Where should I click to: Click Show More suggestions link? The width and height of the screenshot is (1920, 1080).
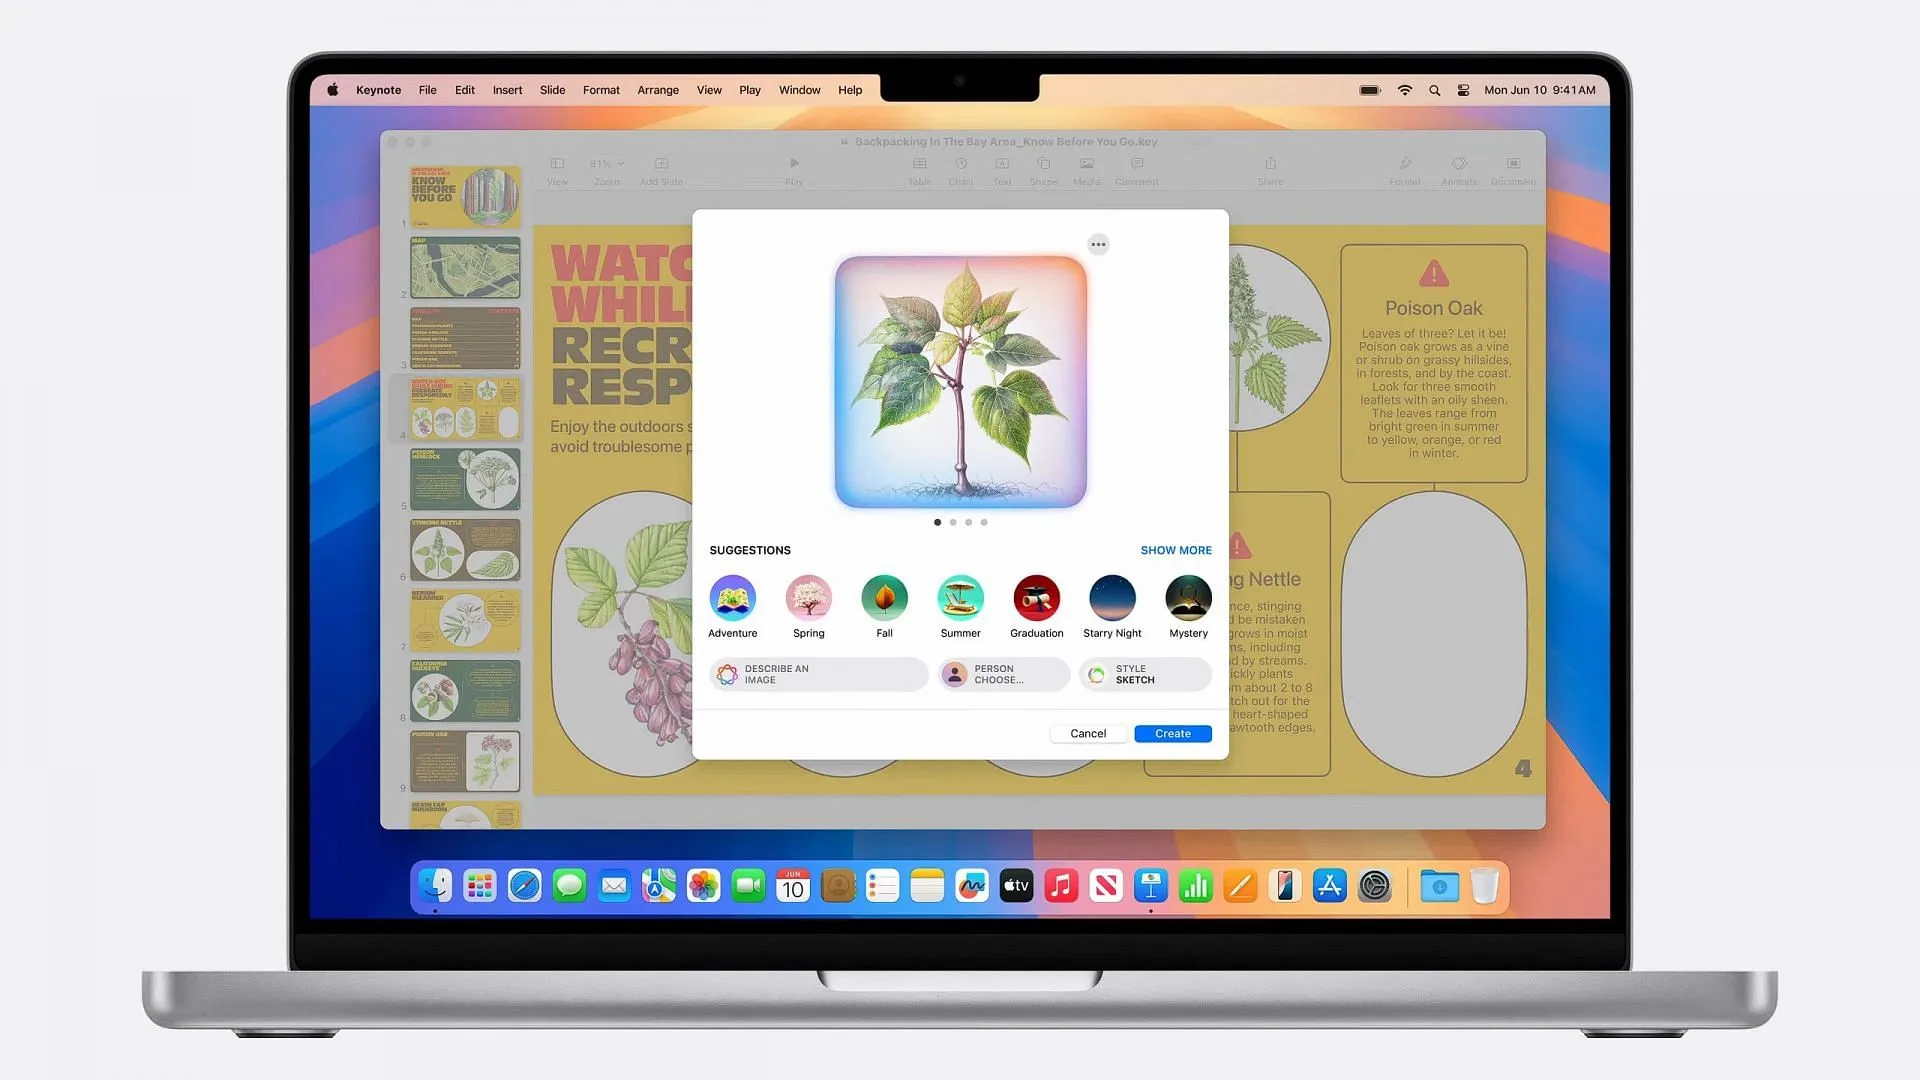[1175, 550]
